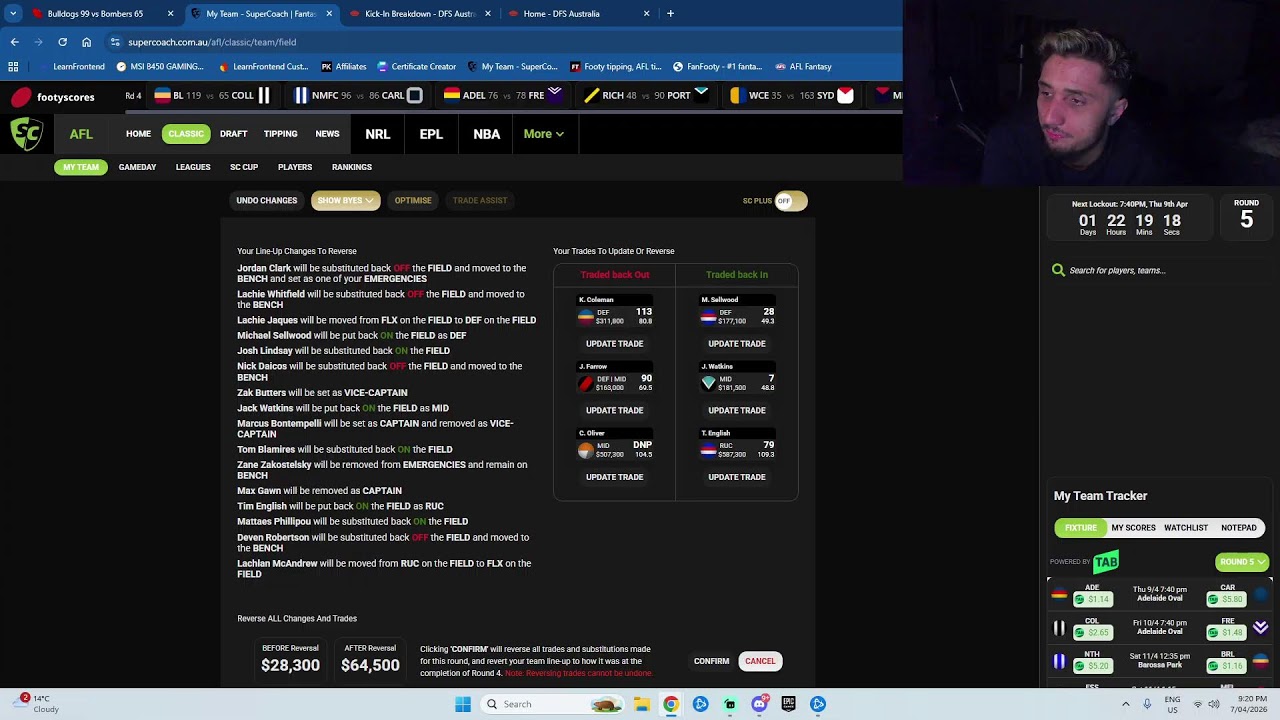
Task: Click the player search input field
Action: [1160, 270]
